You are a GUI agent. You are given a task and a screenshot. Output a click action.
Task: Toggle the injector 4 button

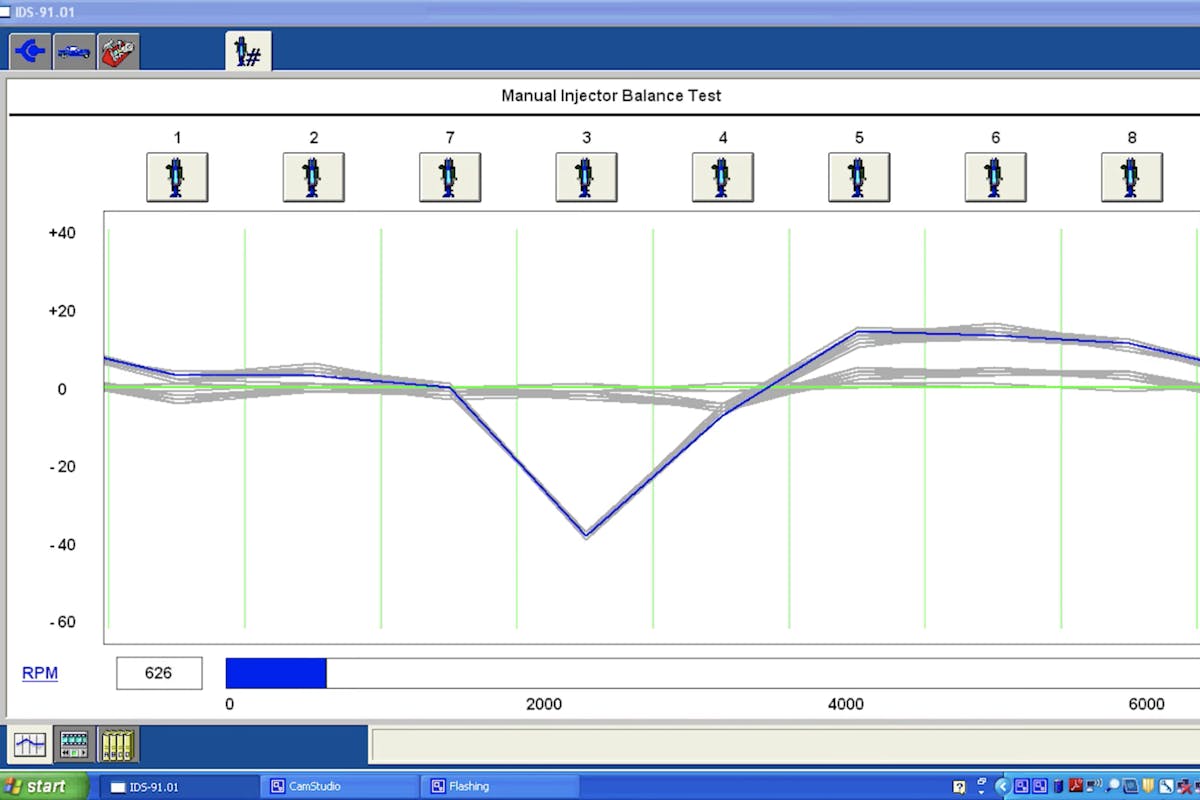[722, 177]
